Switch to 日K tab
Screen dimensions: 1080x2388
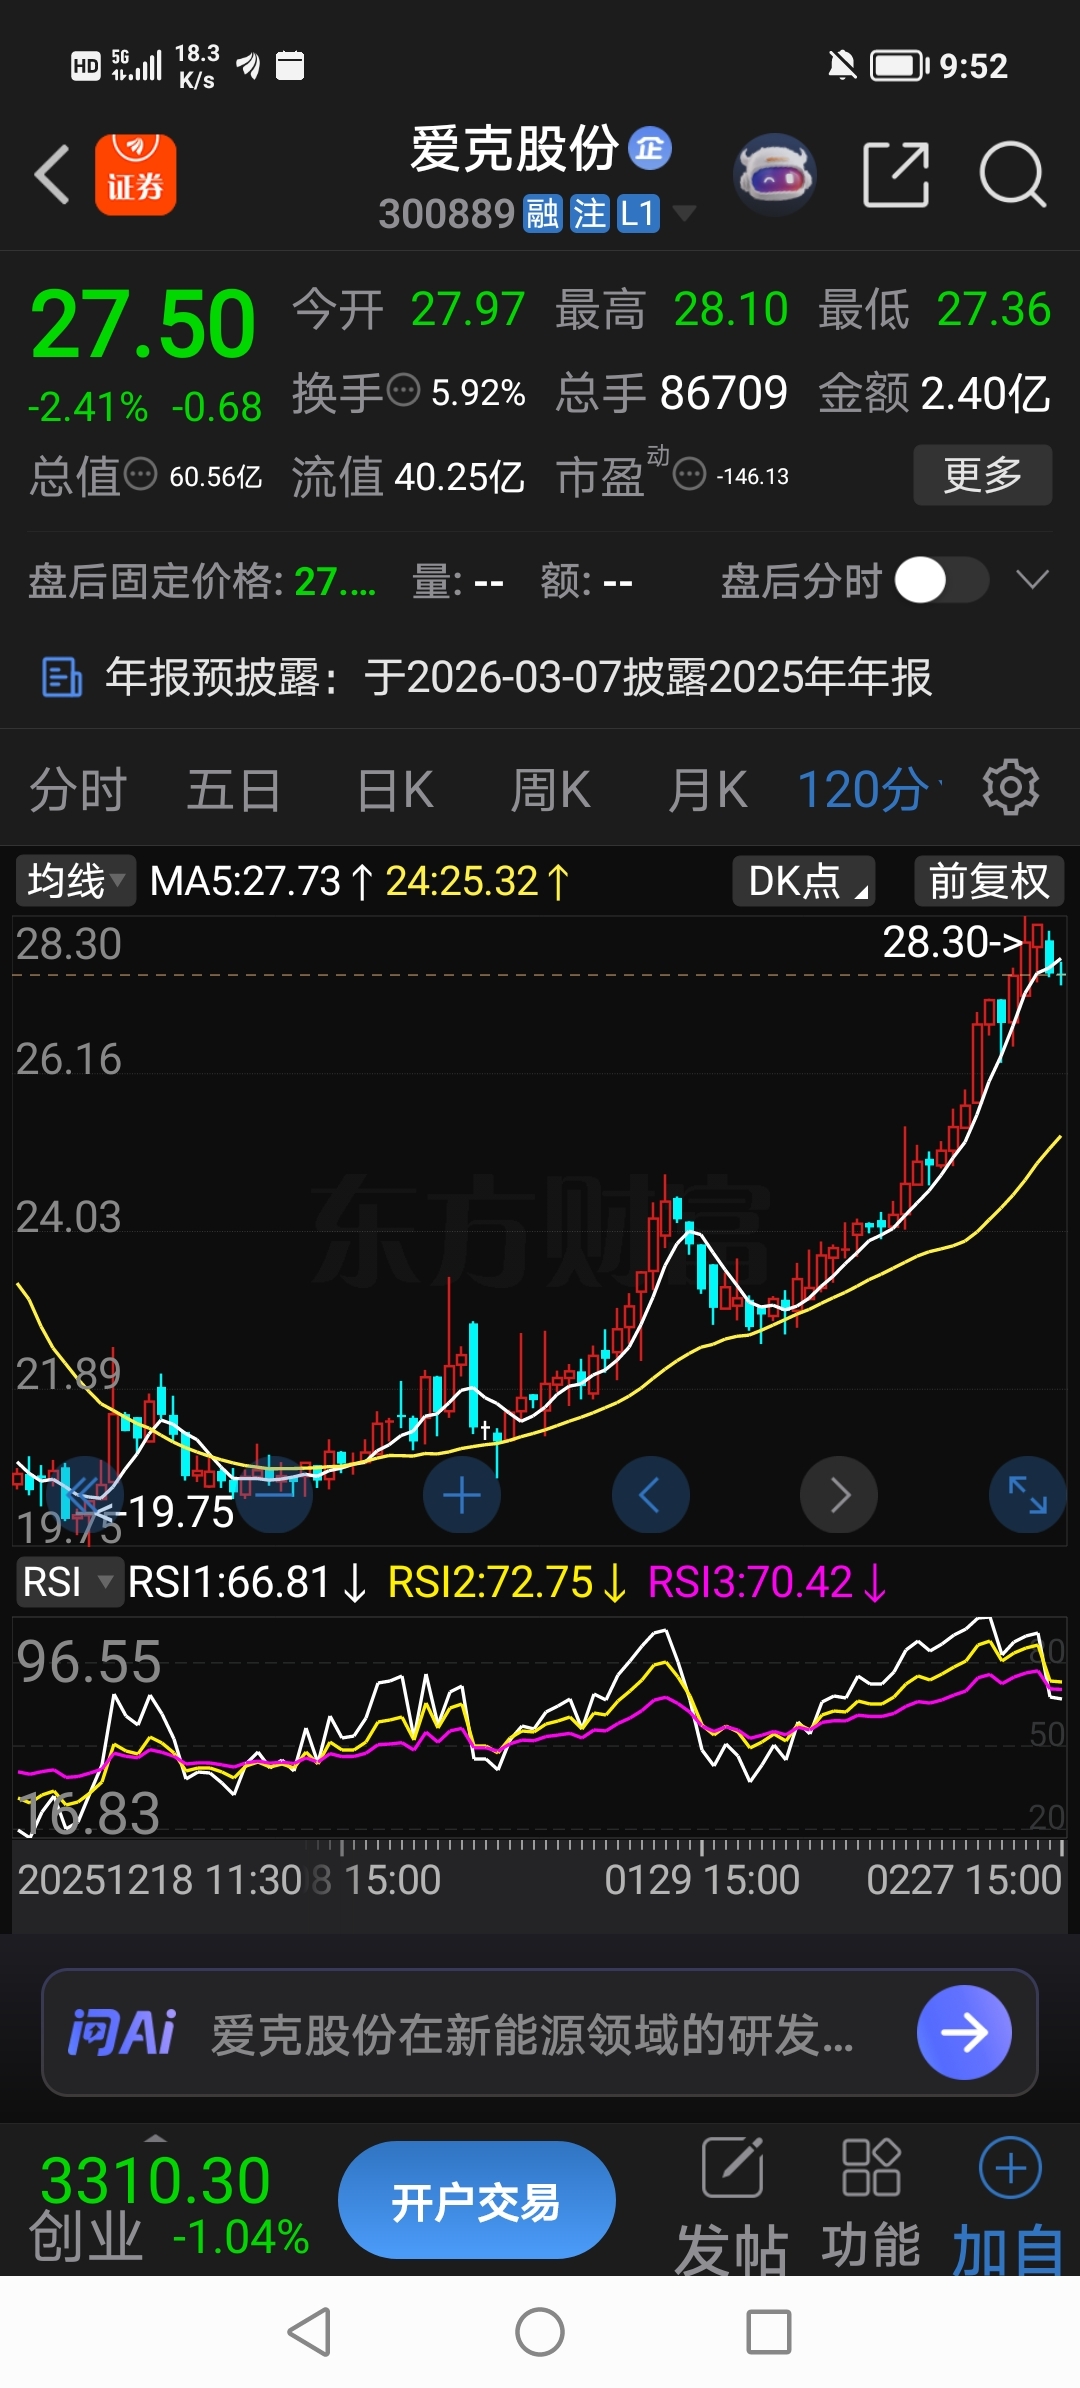395,789
